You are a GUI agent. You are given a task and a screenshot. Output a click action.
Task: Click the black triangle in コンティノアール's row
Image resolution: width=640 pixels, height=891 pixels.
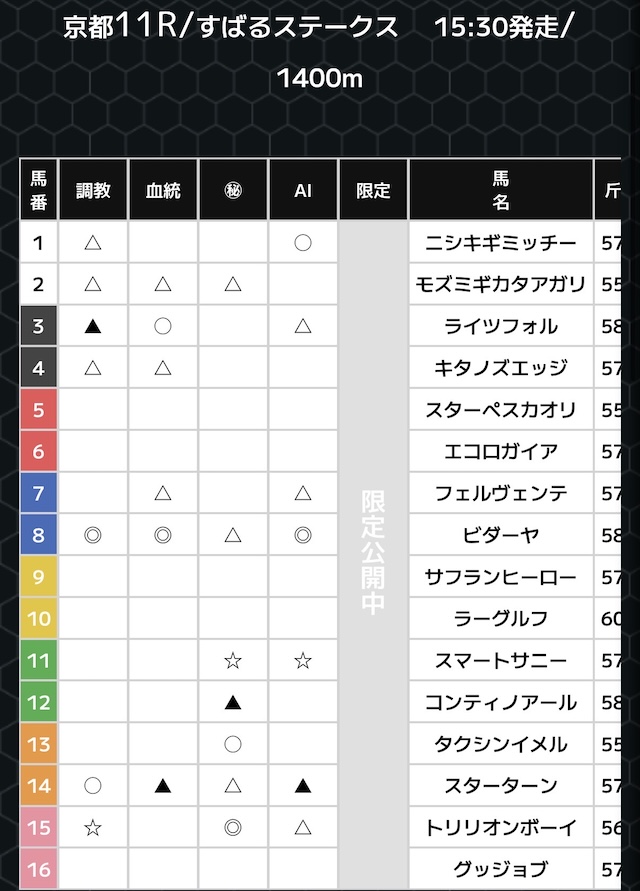(233, 703)
